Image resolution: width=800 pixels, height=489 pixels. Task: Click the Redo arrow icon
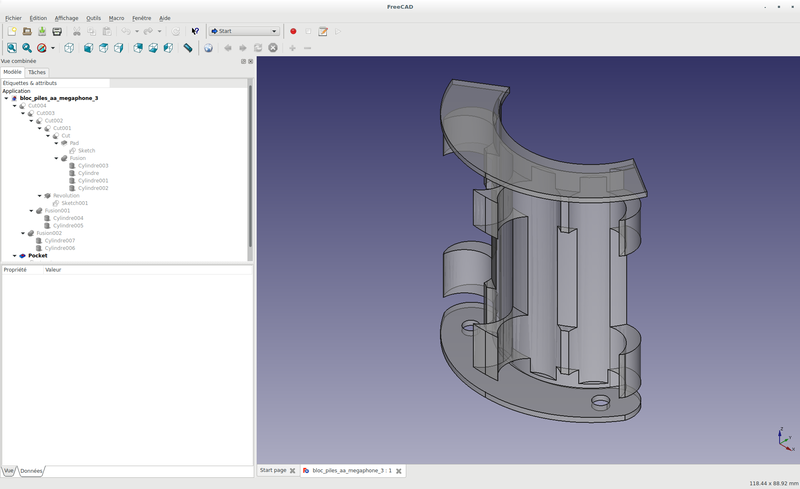click(x=148, y=31)
